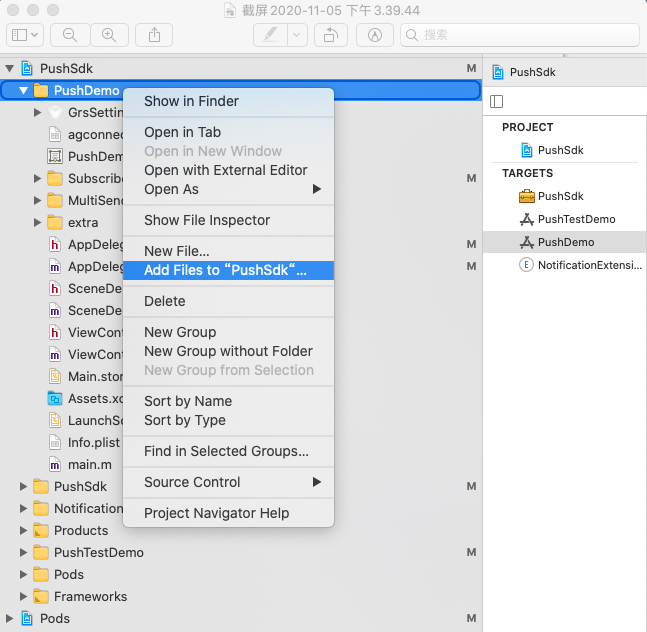Open the sidebar view menu in the toolbar
The height and width of the screenshot is (632, 647).
[x=25, y=35]
